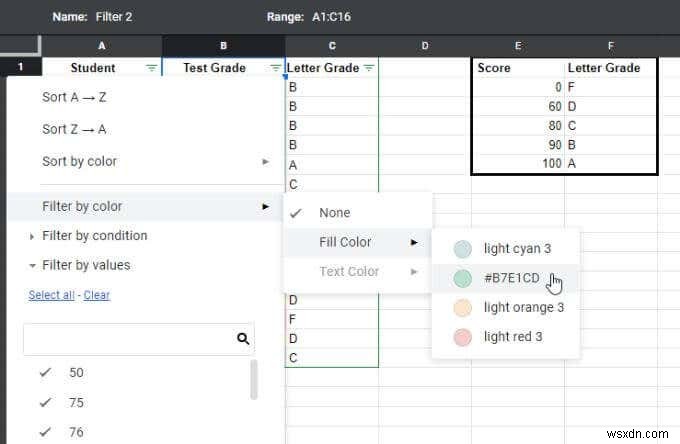Select None in the color filter submenu
The height and width of the screenshot is (444, 680).
coord(335,213)
